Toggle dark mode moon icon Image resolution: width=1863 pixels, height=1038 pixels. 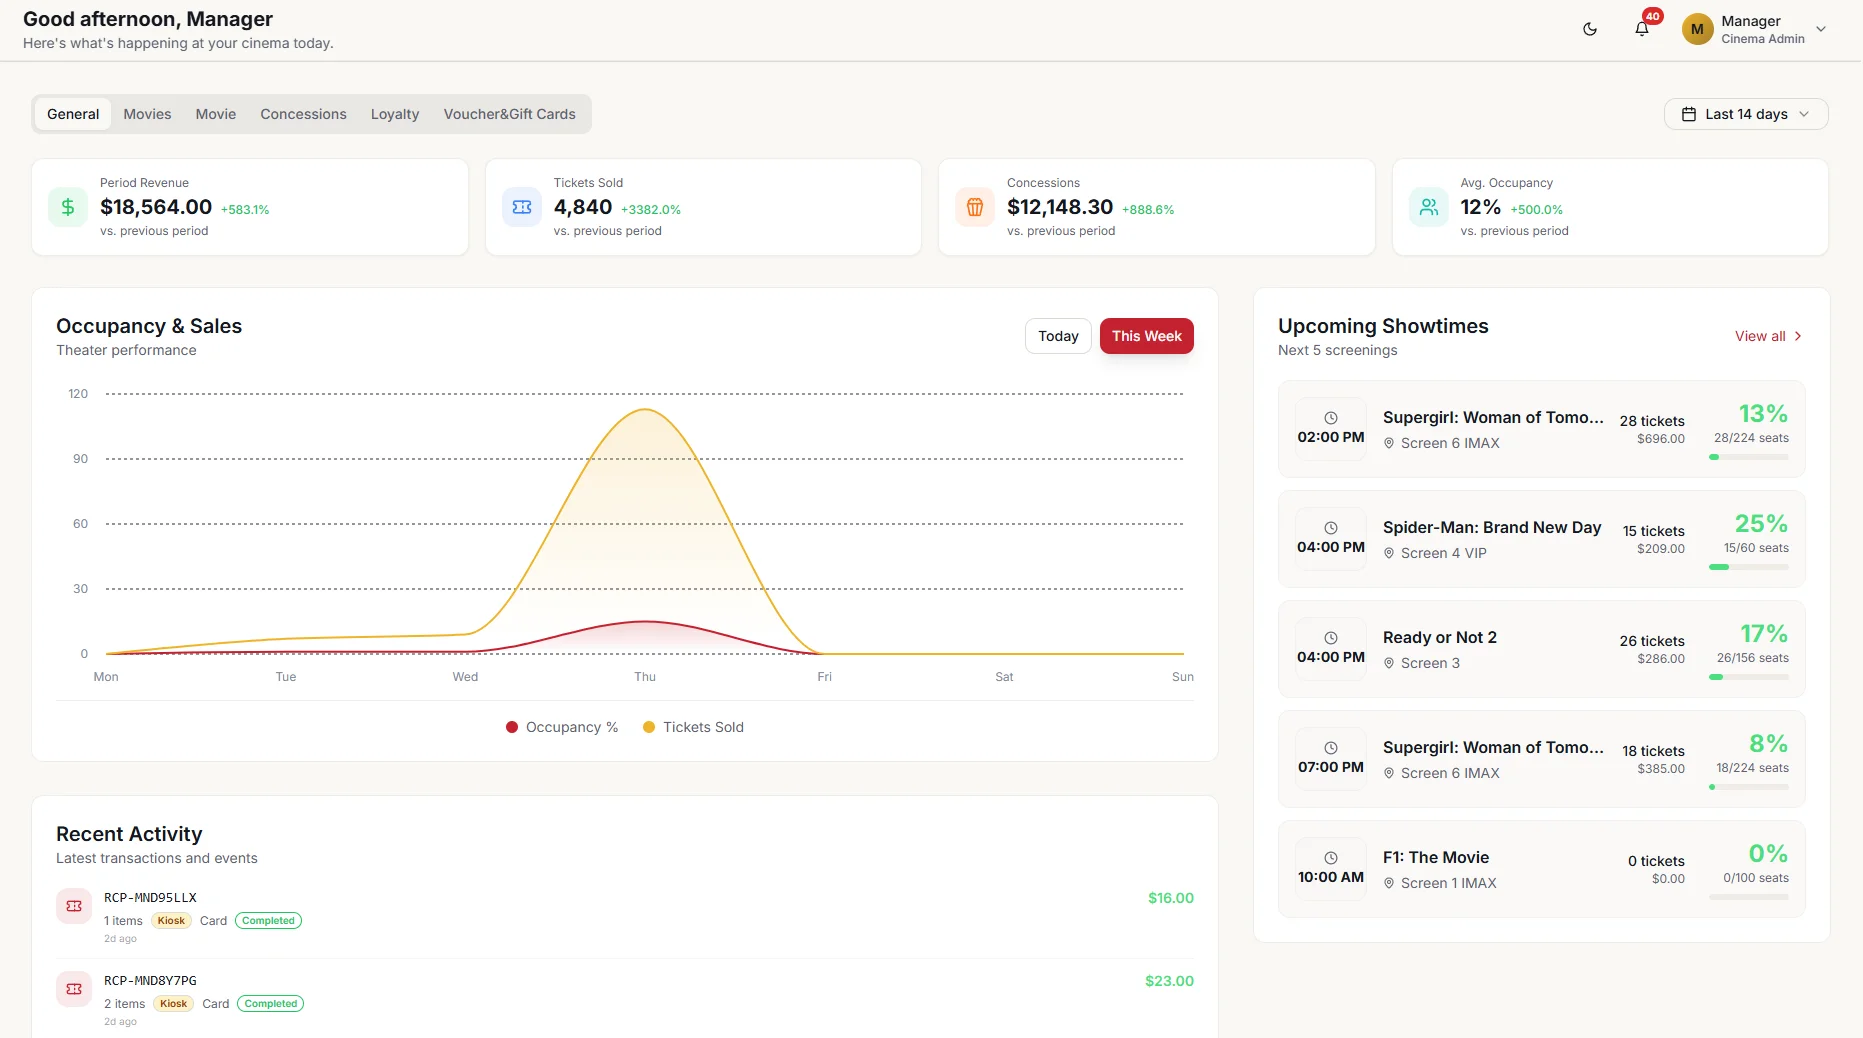1590,29
